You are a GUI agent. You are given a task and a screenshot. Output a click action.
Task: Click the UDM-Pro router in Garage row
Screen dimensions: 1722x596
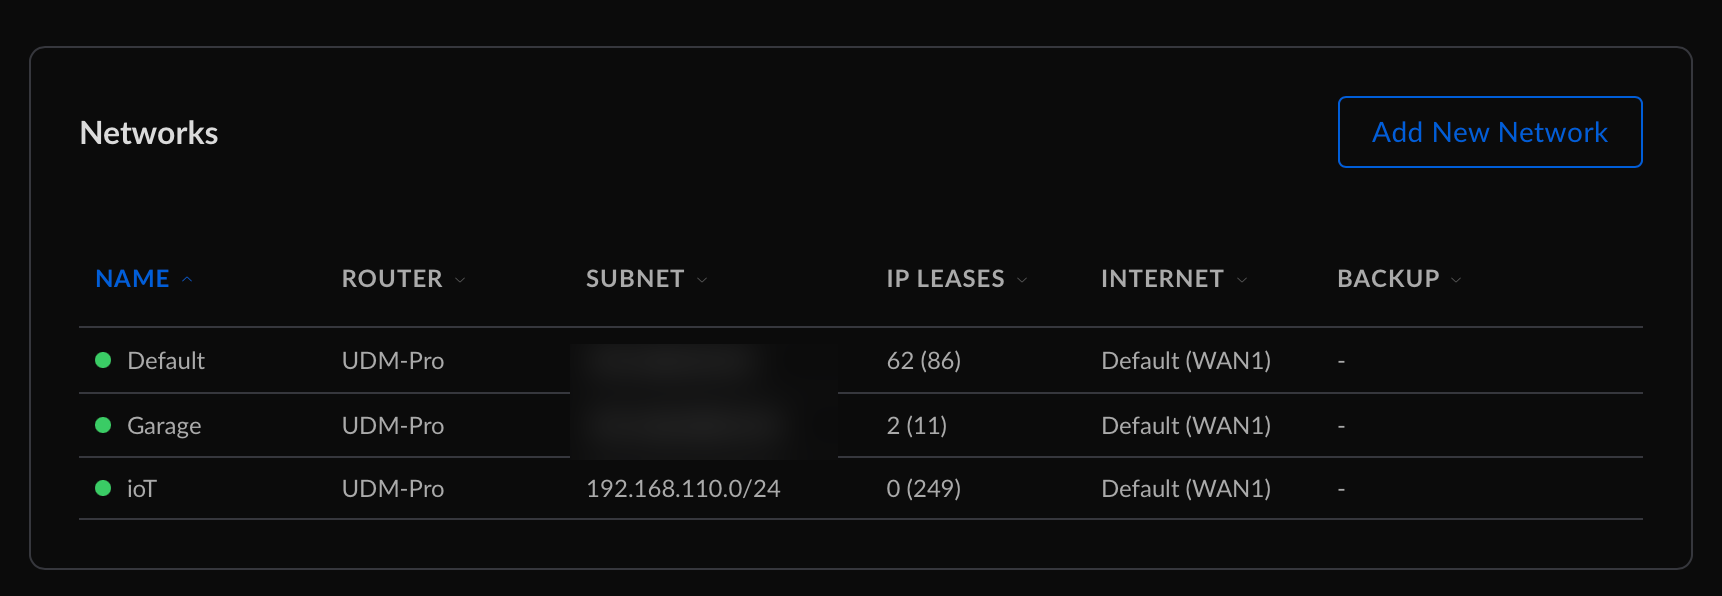[393, 425]
